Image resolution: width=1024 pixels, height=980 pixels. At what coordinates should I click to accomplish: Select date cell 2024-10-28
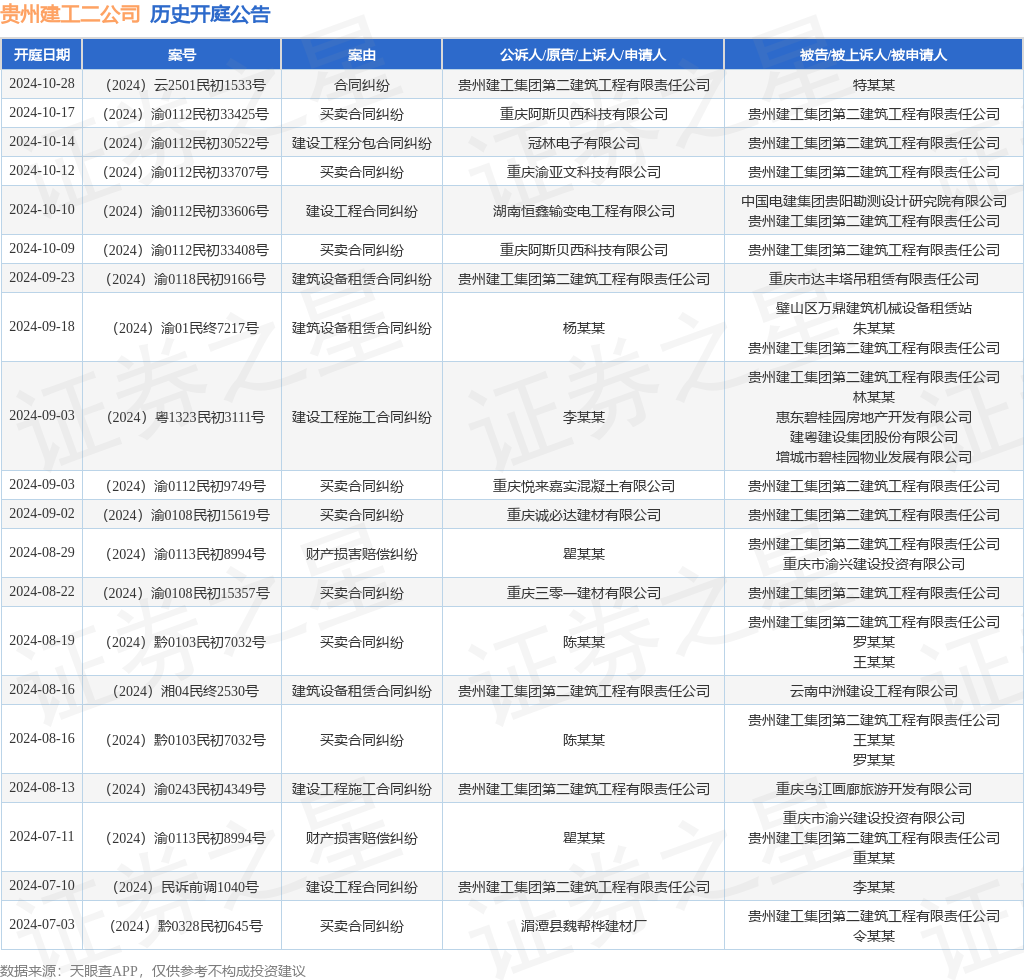42,84
